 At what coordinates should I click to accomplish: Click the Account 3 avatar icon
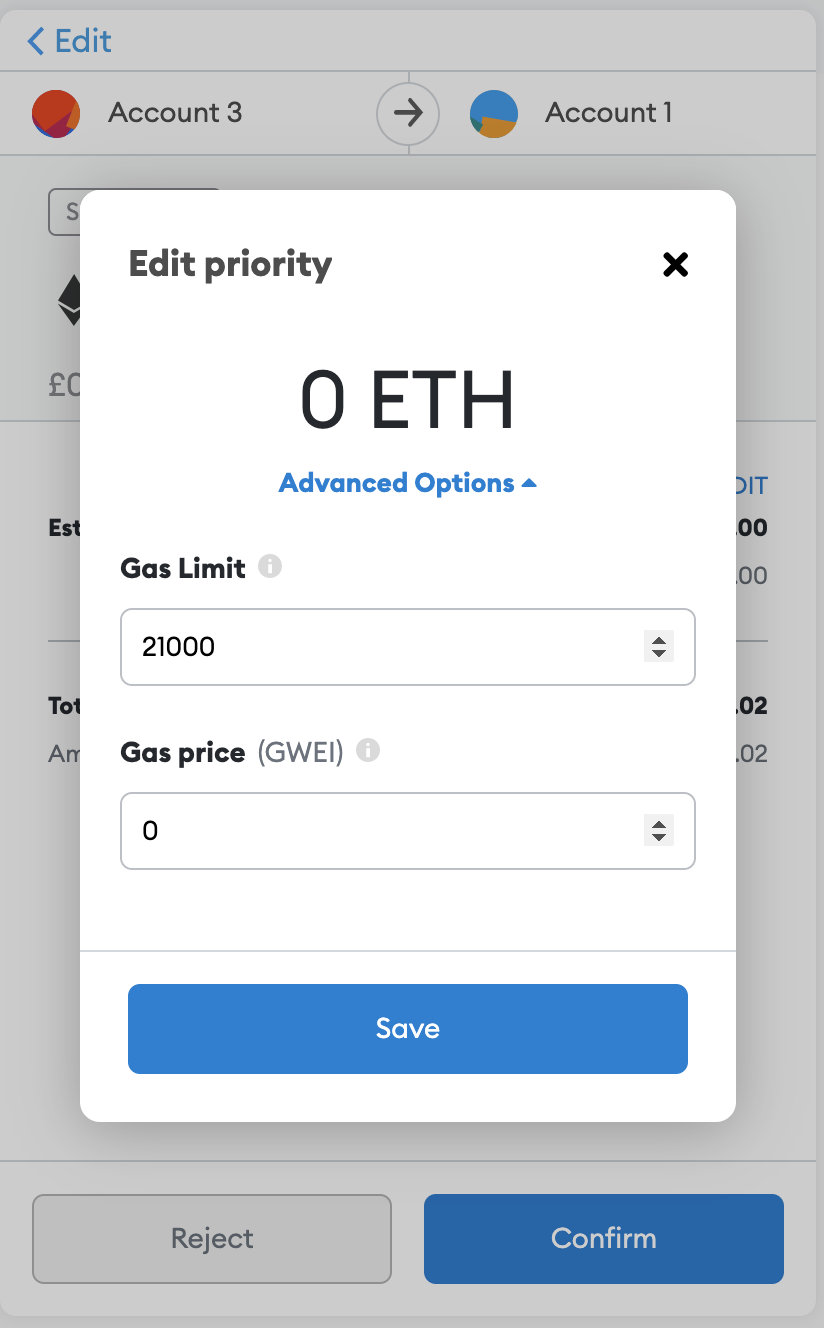[x=56, y=113]
